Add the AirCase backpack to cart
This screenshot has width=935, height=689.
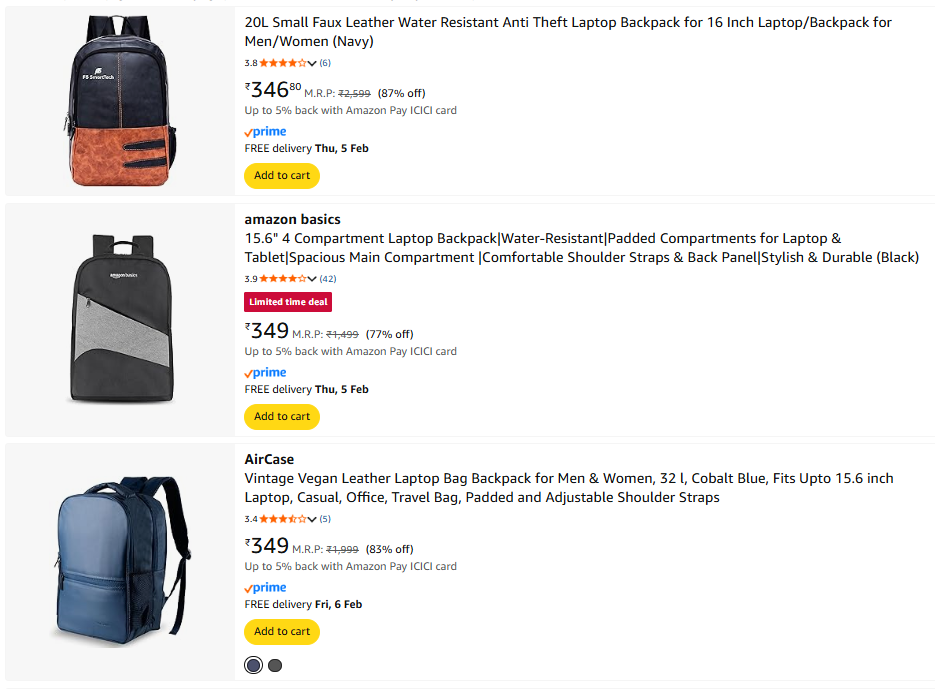coord(282,631)
